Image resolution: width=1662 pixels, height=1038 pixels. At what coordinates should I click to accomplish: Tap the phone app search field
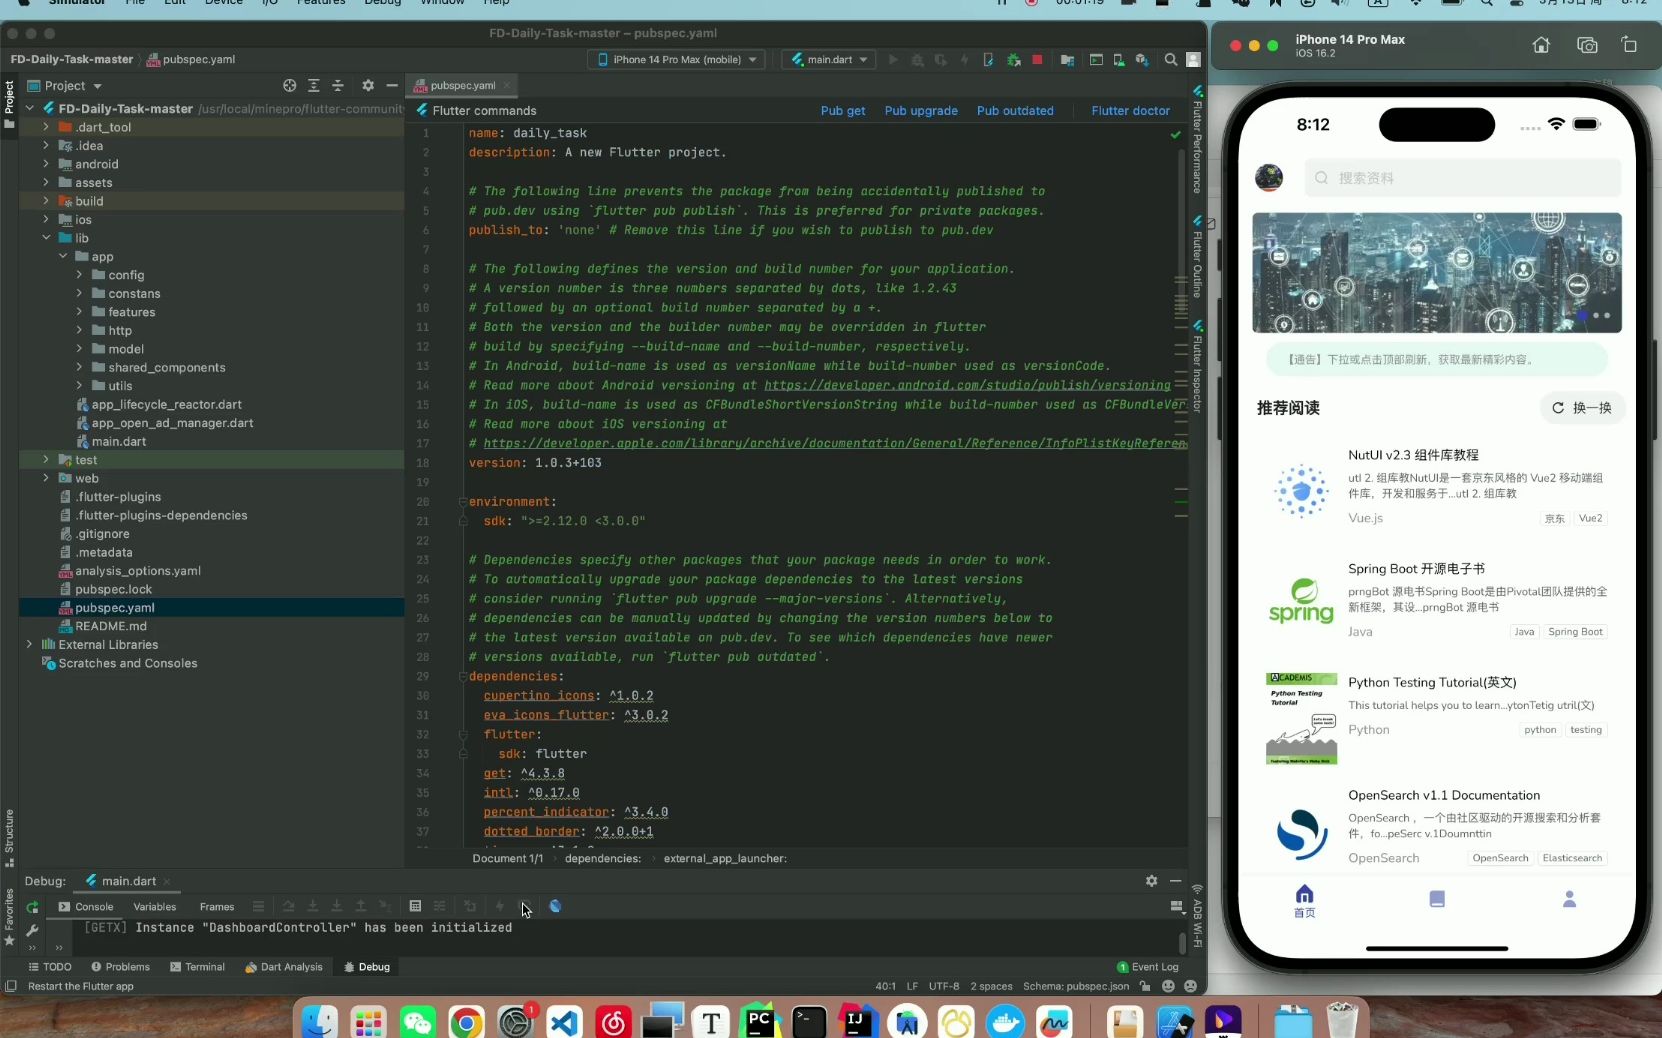(x=1462, y=178)
